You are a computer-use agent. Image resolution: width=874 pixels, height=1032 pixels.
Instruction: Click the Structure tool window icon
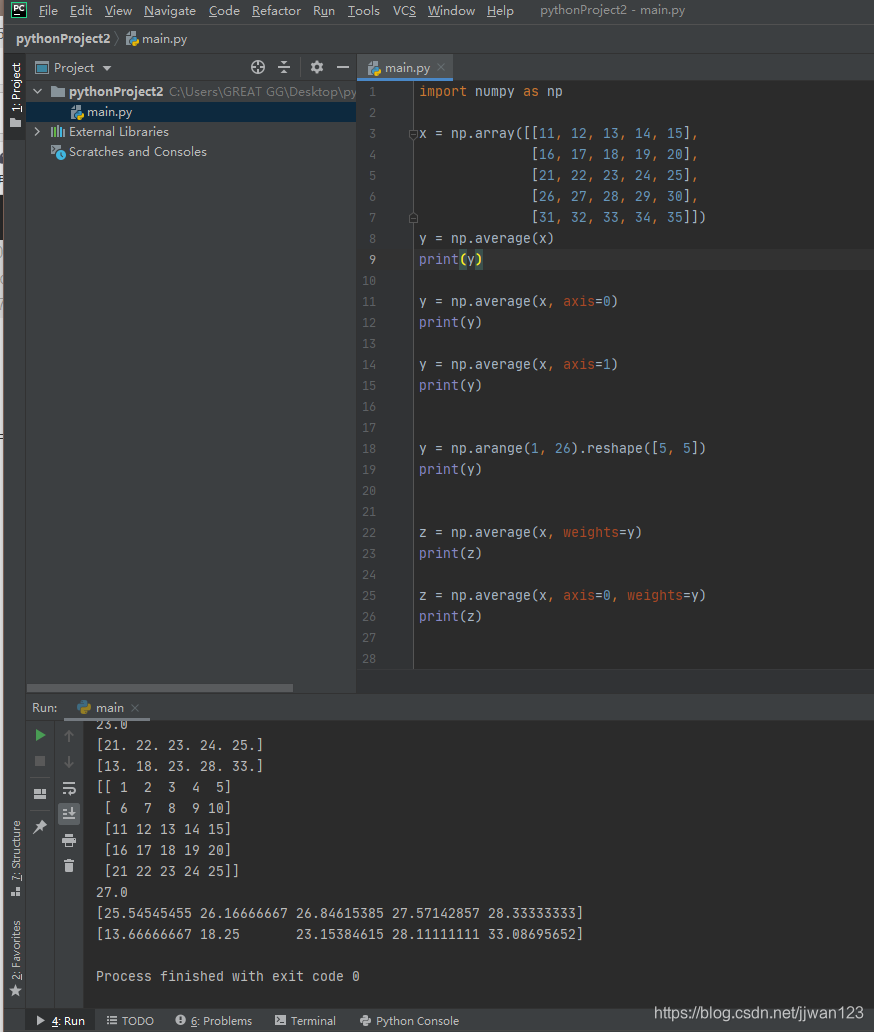[x=16, y=892]
